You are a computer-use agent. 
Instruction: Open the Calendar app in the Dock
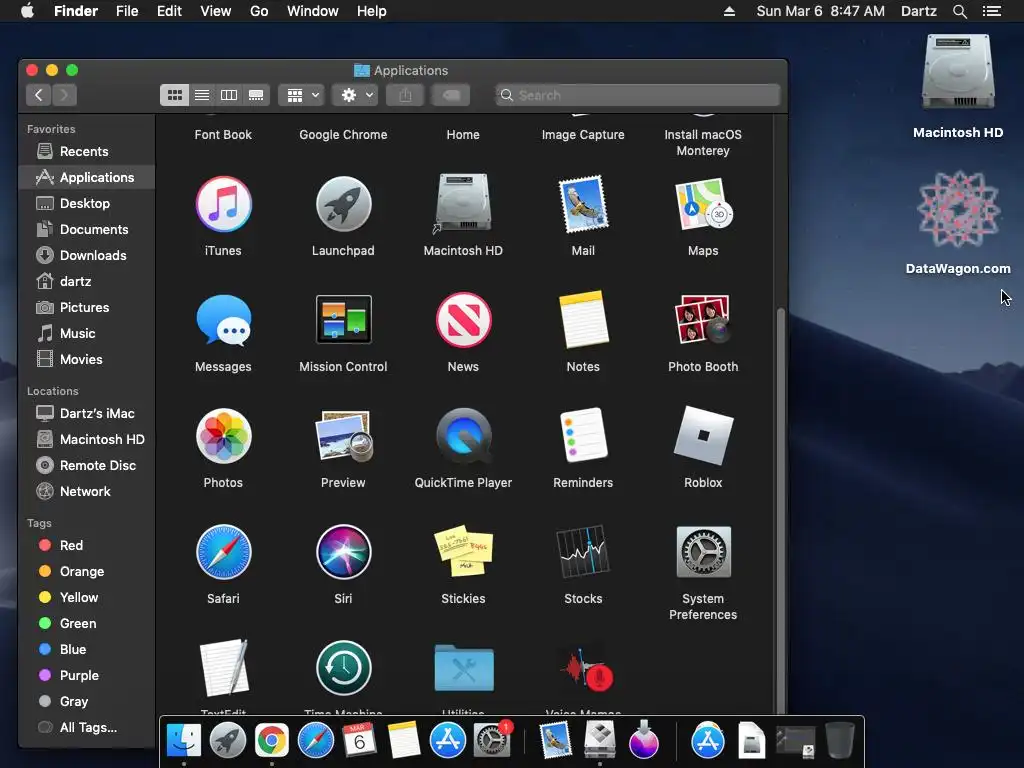click(359, 741)
